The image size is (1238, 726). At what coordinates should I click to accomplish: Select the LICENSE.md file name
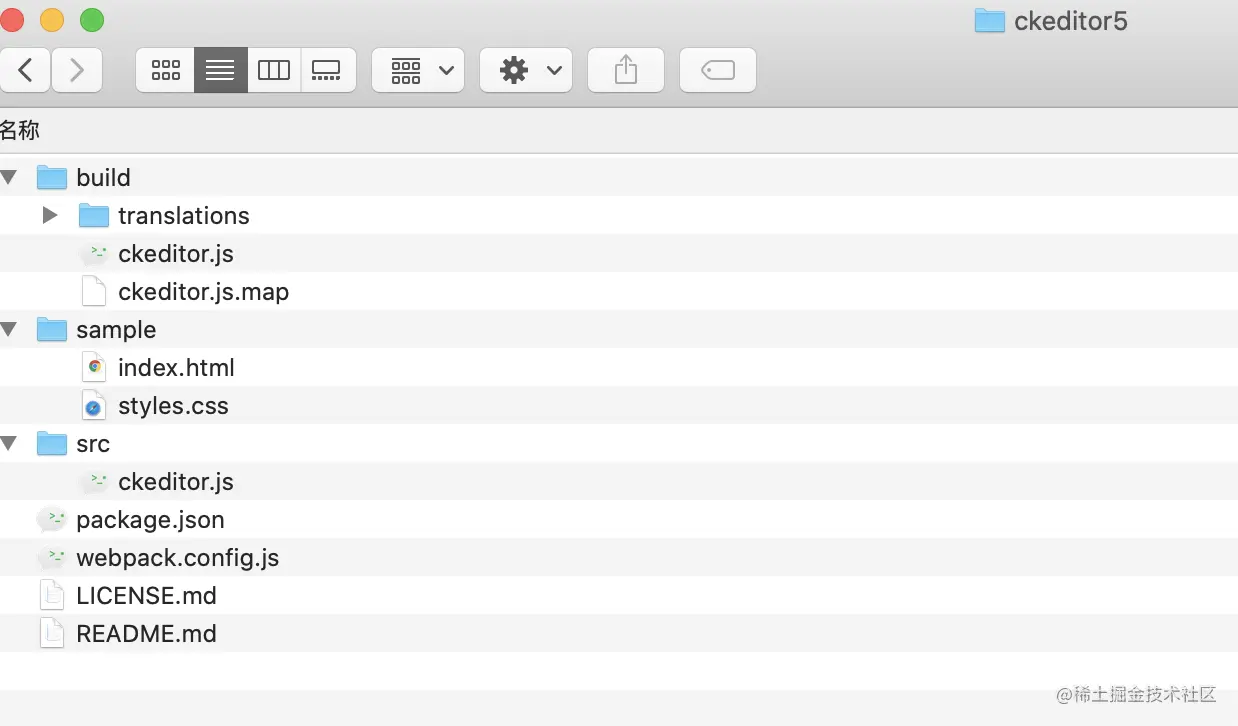[146, 595]
